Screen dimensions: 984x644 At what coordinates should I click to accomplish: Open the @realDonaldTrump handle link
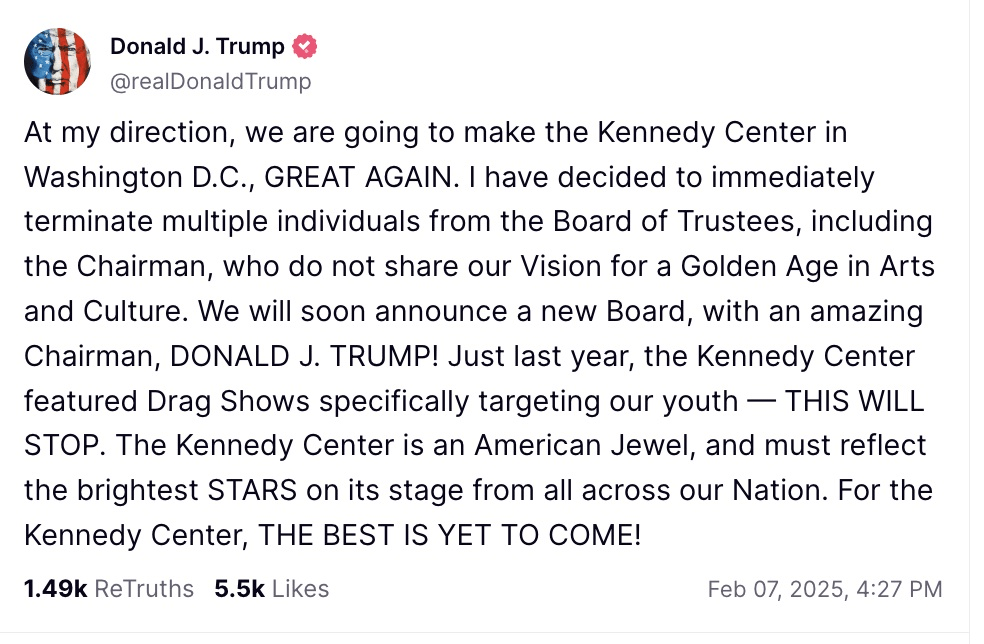click(210, 81)
